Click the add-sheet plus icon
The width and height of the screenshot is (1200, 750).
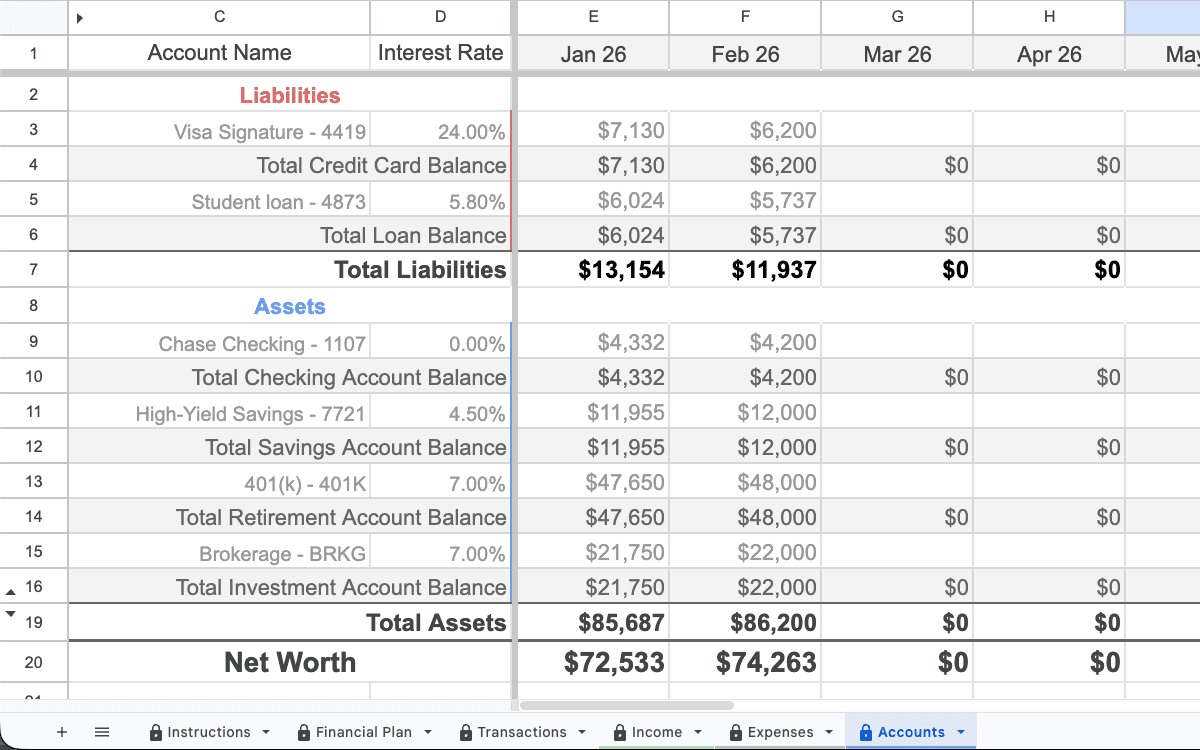click(61, 731)
